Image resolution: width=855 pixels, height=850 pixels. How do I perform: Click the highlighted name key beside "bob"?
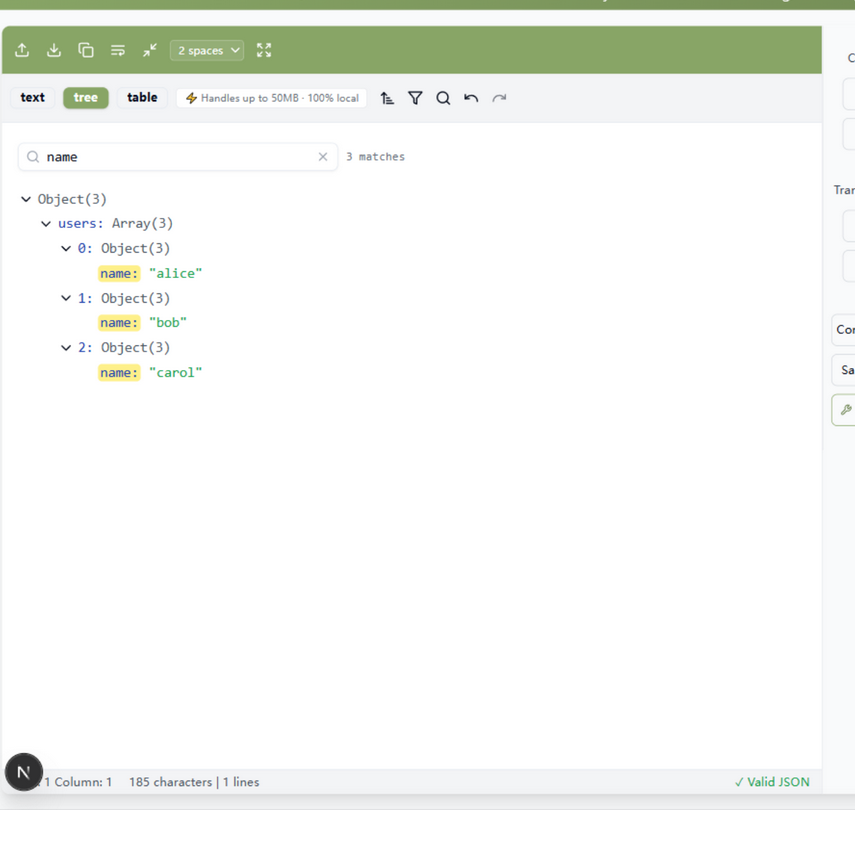click(119, 323)
